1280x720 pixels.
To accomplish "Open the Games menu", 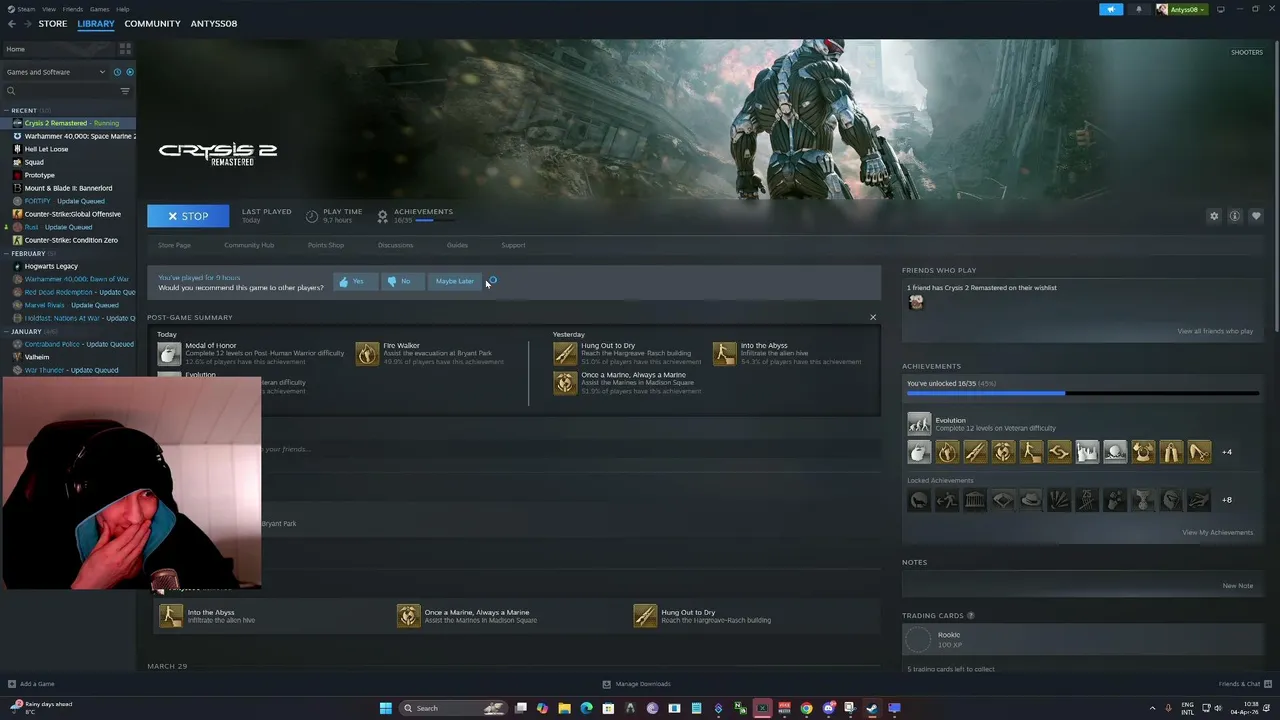I will coord(99,9).
